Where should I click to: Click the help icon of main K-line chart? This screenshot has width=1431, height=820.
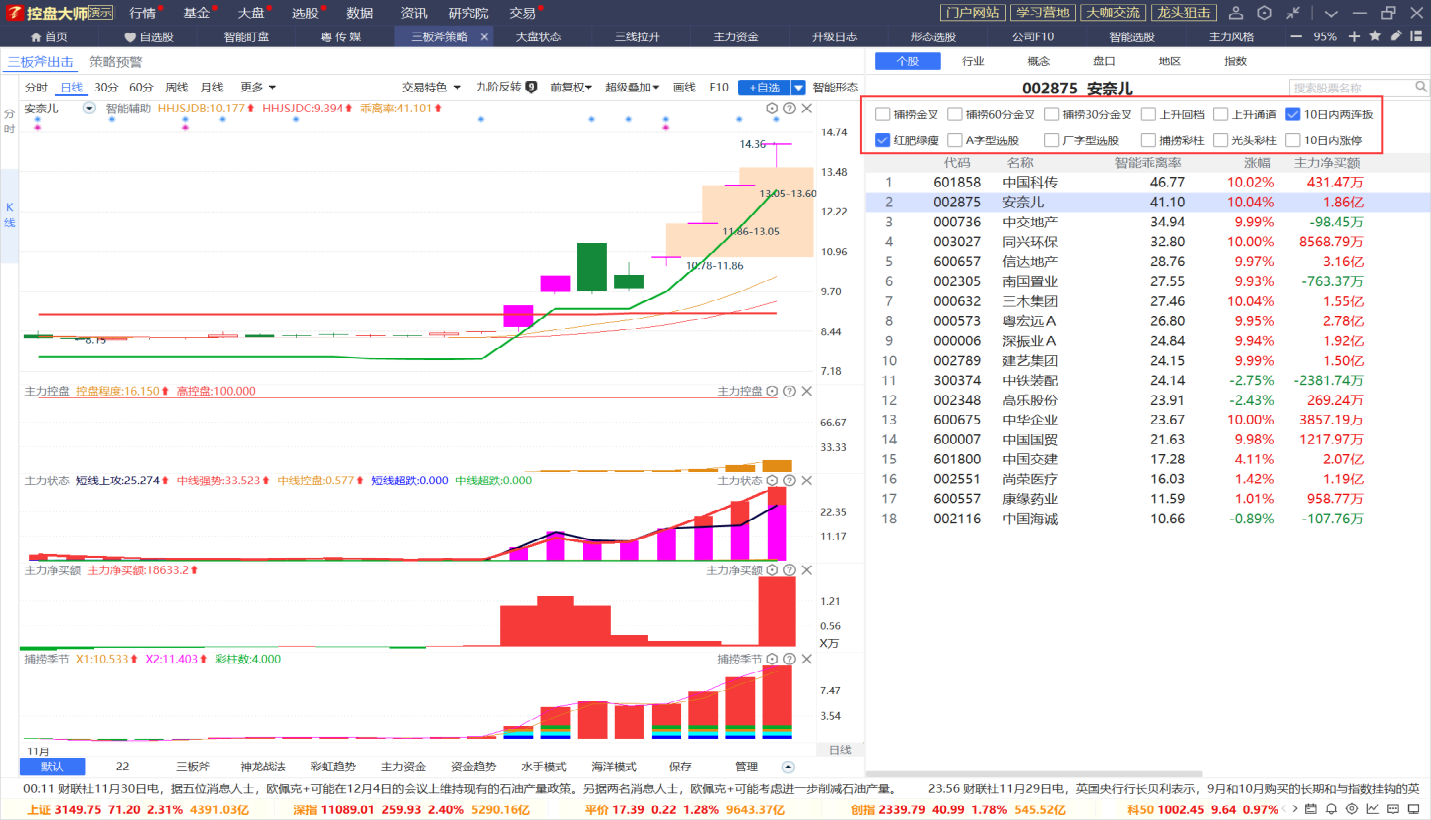789,108
